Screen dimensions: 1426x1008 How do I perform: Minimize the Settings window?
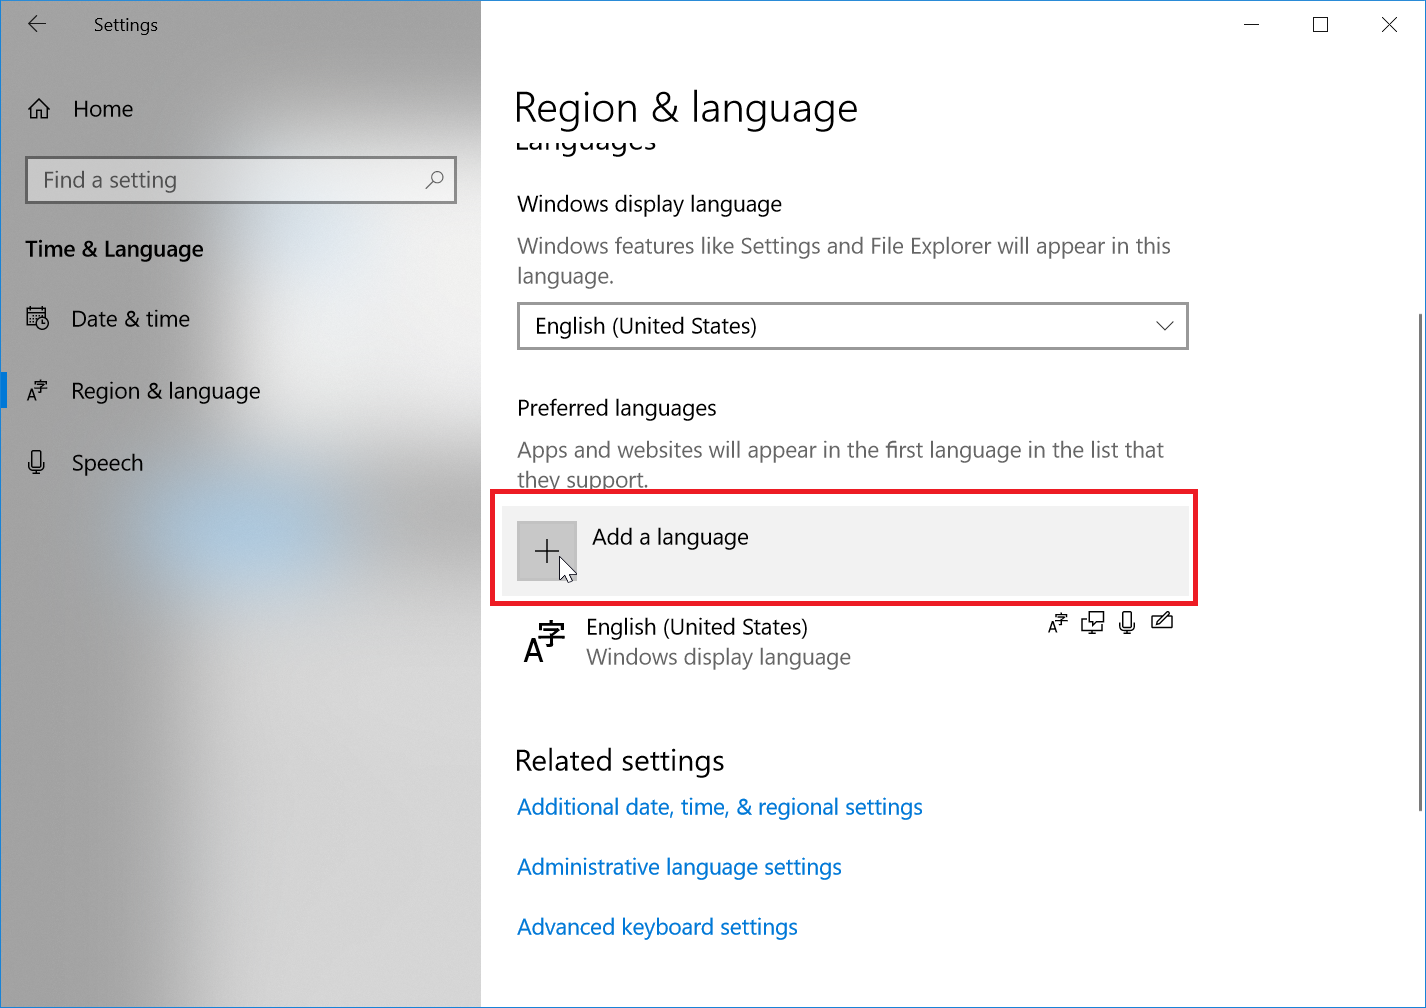1251,25
